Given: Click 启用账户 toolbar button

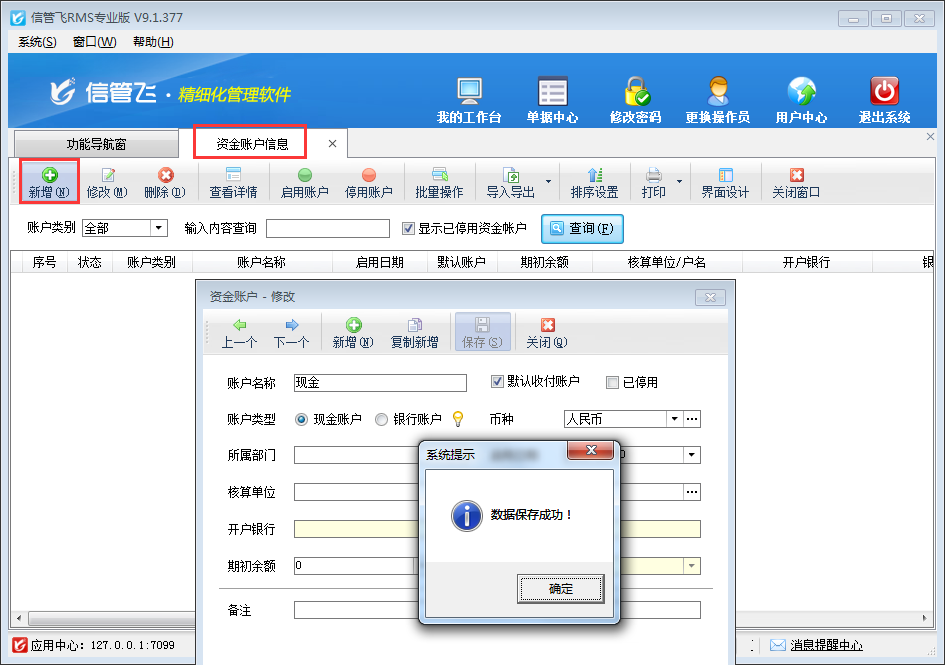Looking at the screenshot, I should 305,183.
